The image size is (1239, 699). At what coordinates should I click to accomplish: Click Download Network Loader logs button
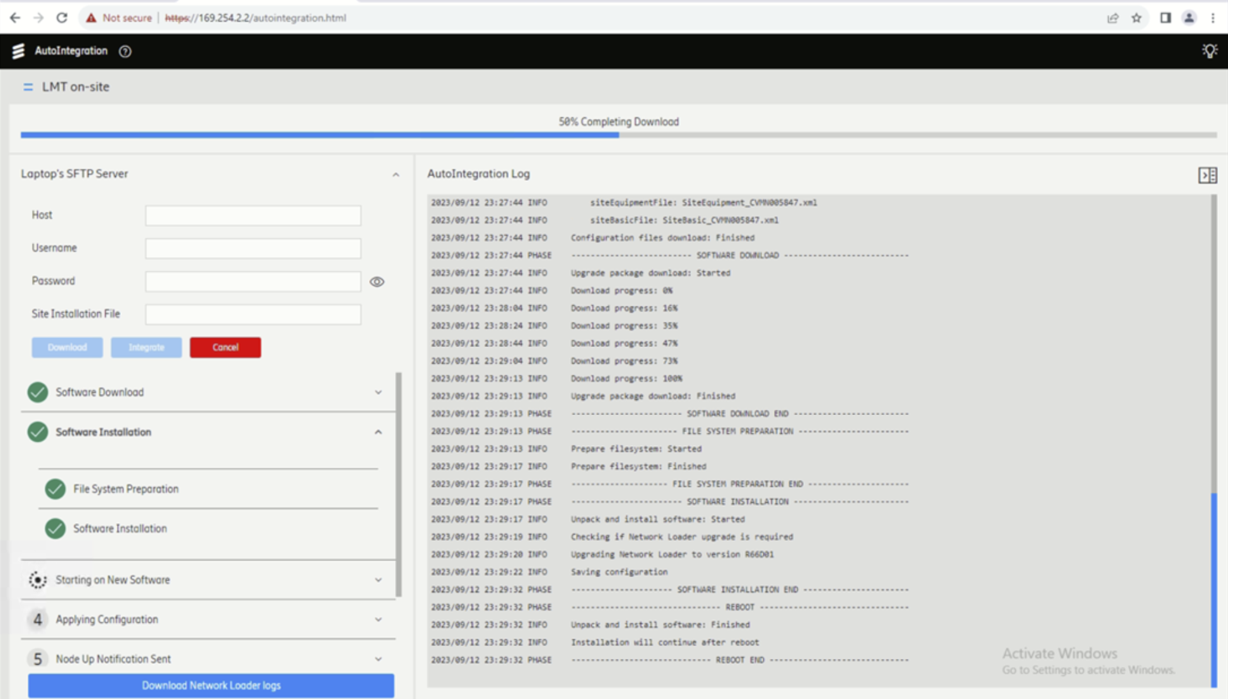pos(211,686)
